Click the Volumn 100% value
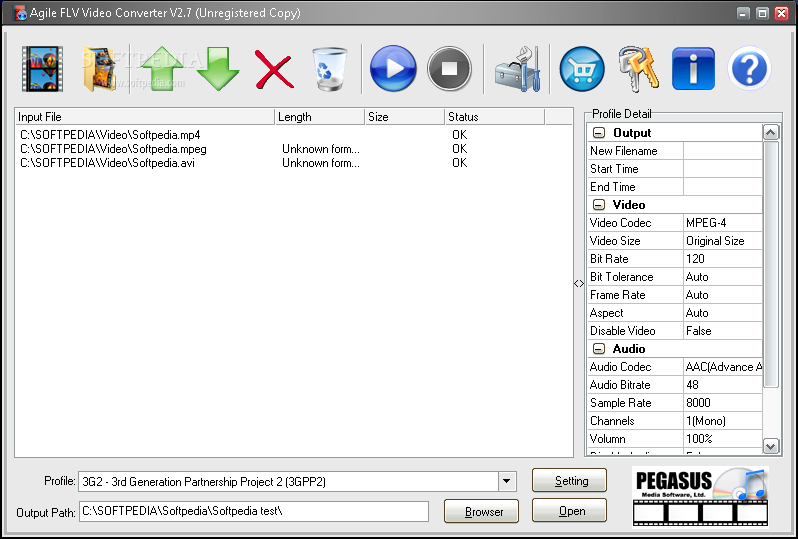Image resolution: width=798 pixels, height=539 pixels. 723,439
